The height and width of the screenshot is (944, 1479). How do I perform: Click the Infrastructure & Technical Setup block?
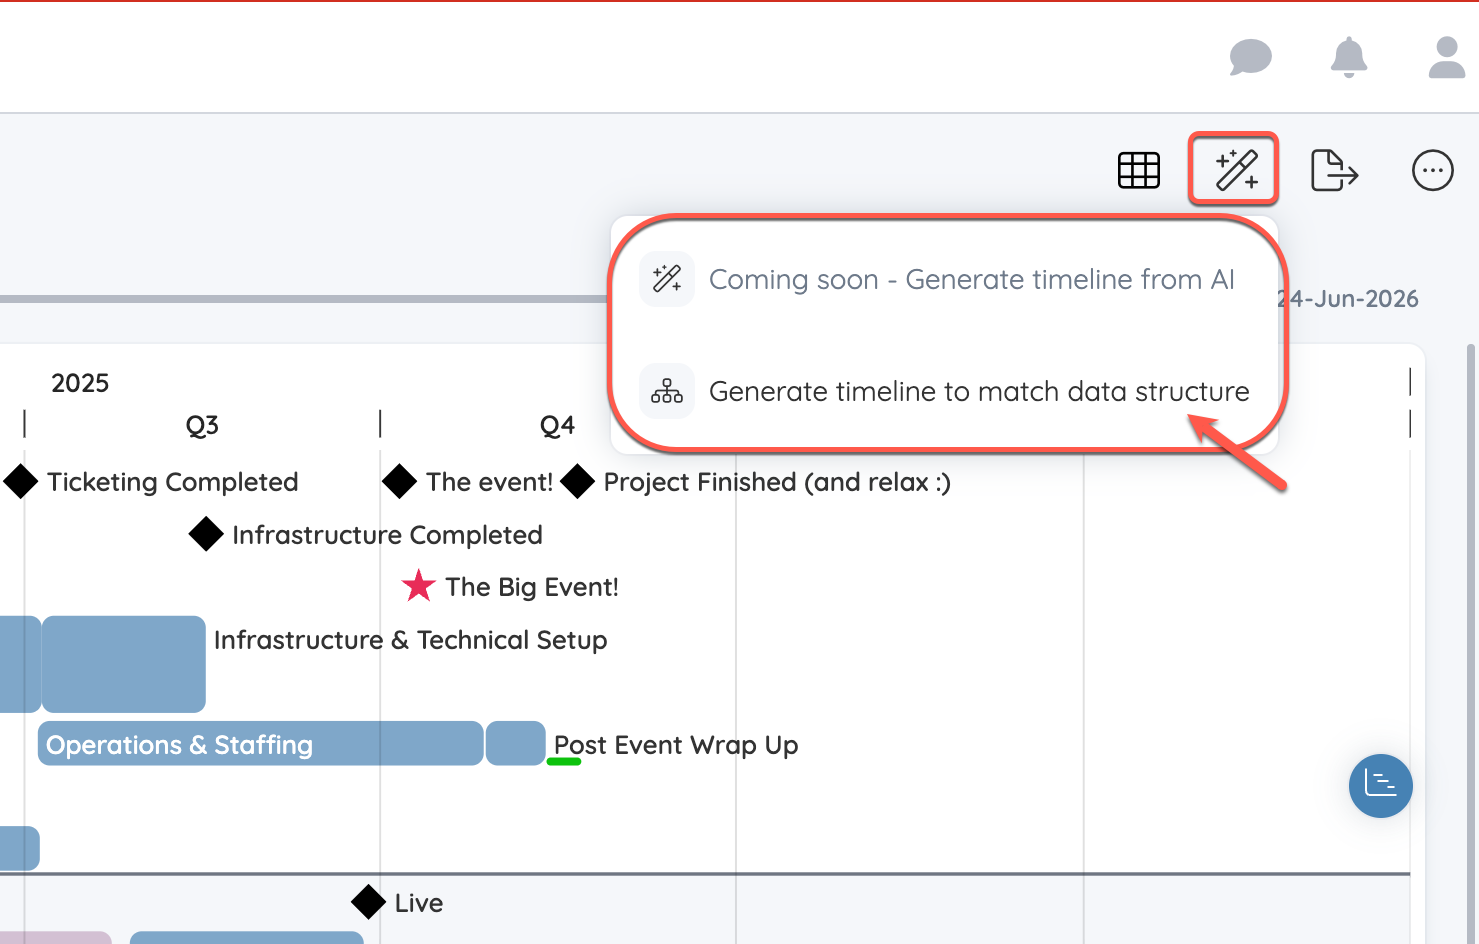(x=124, y=664)
